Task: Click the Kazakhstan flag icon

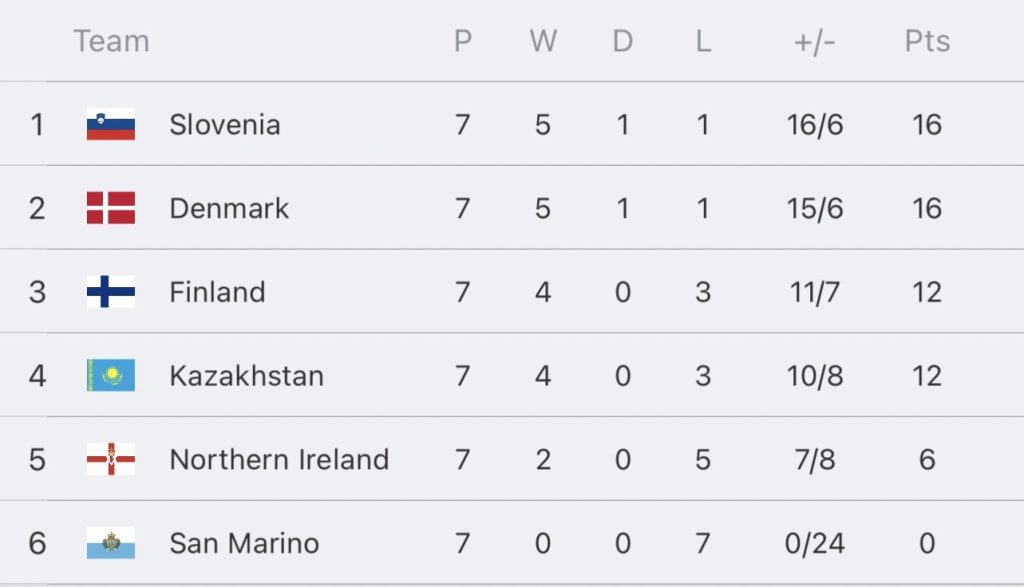Action: coord(111,375)
